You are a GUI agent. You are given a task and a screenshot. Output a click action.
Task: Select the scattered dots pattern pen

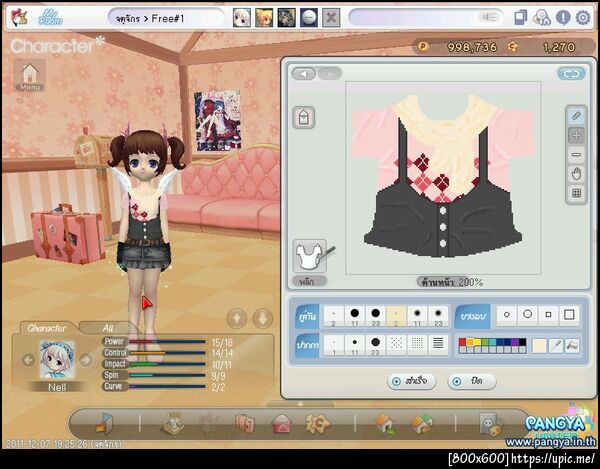(x=396, y=345)
